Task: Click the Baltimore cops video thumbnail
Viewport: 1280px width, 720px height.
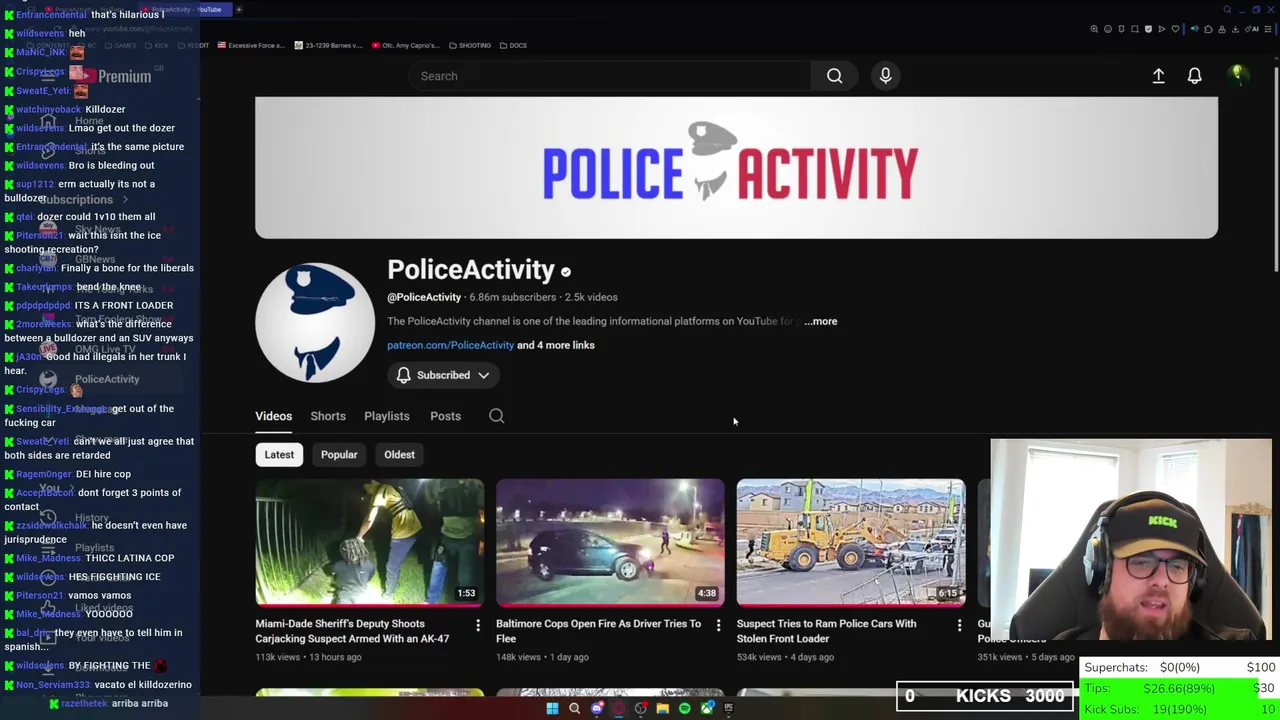Action: [x=610, y=542]
